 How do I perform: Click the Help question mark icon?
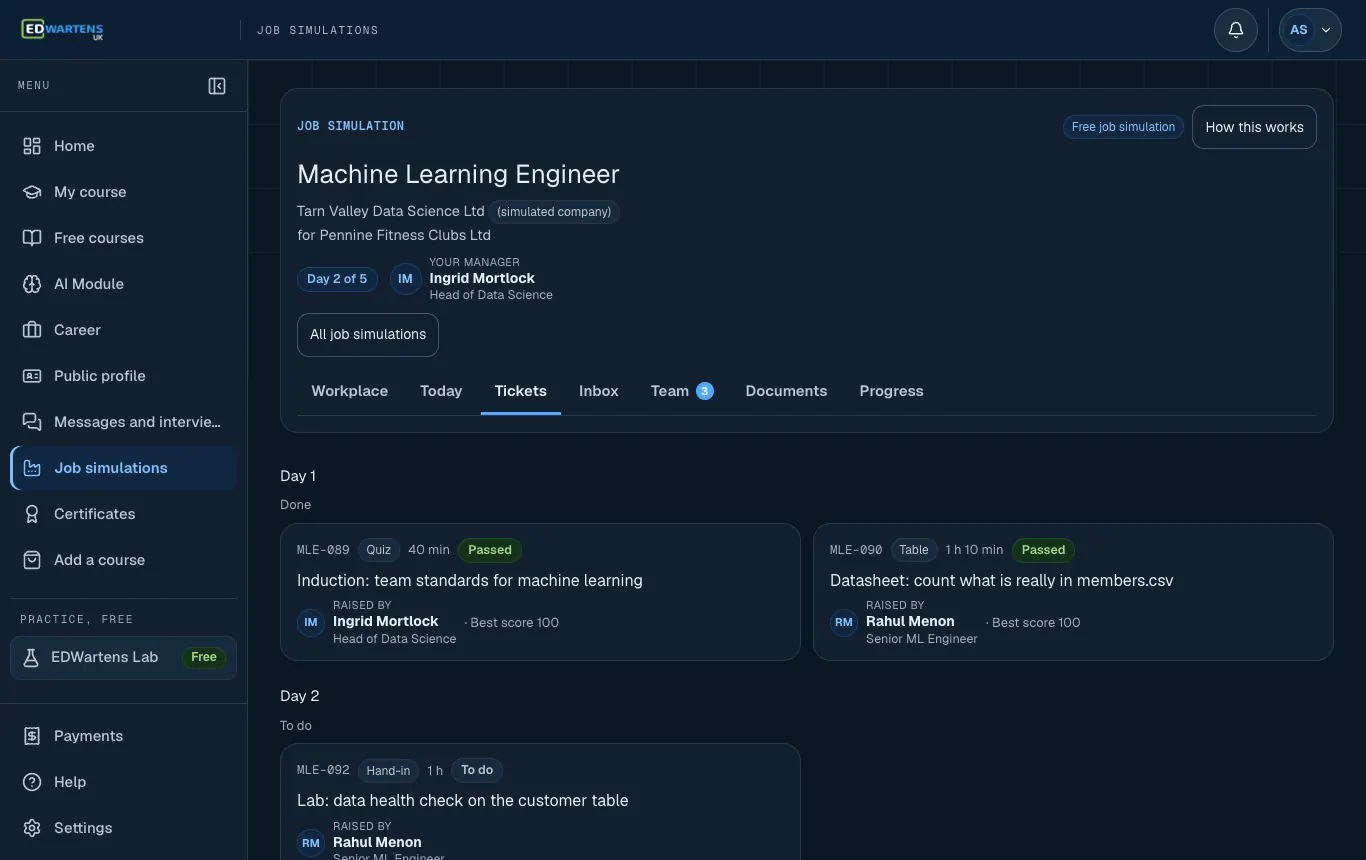pyautogui.click(x=32, y=782)
